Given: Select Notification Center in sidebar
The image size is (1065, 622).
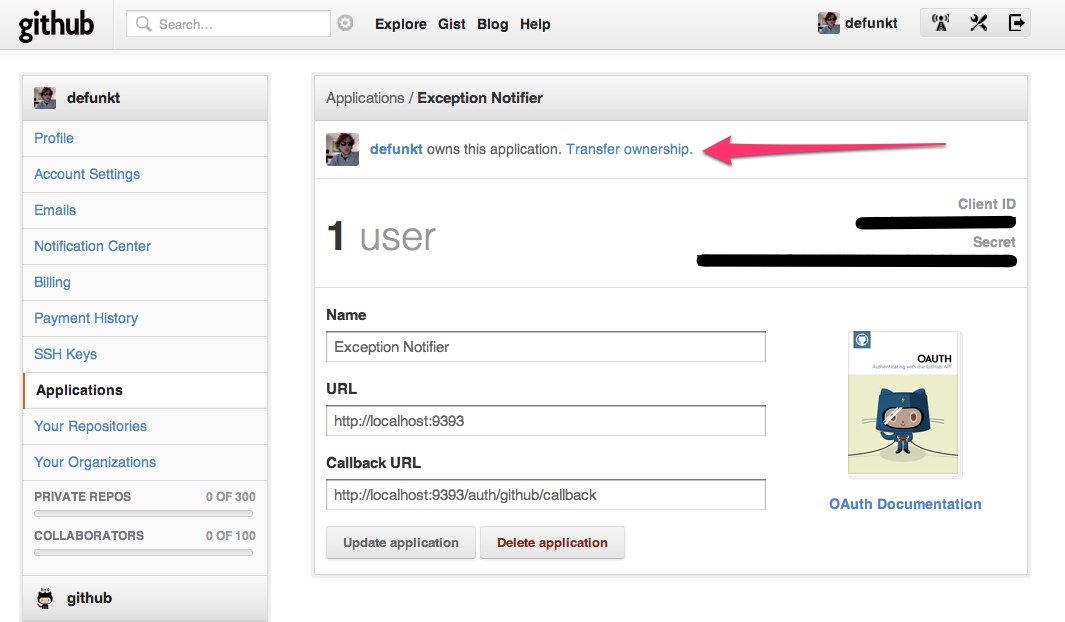Looking at the screenshot, I should [93, 246].
